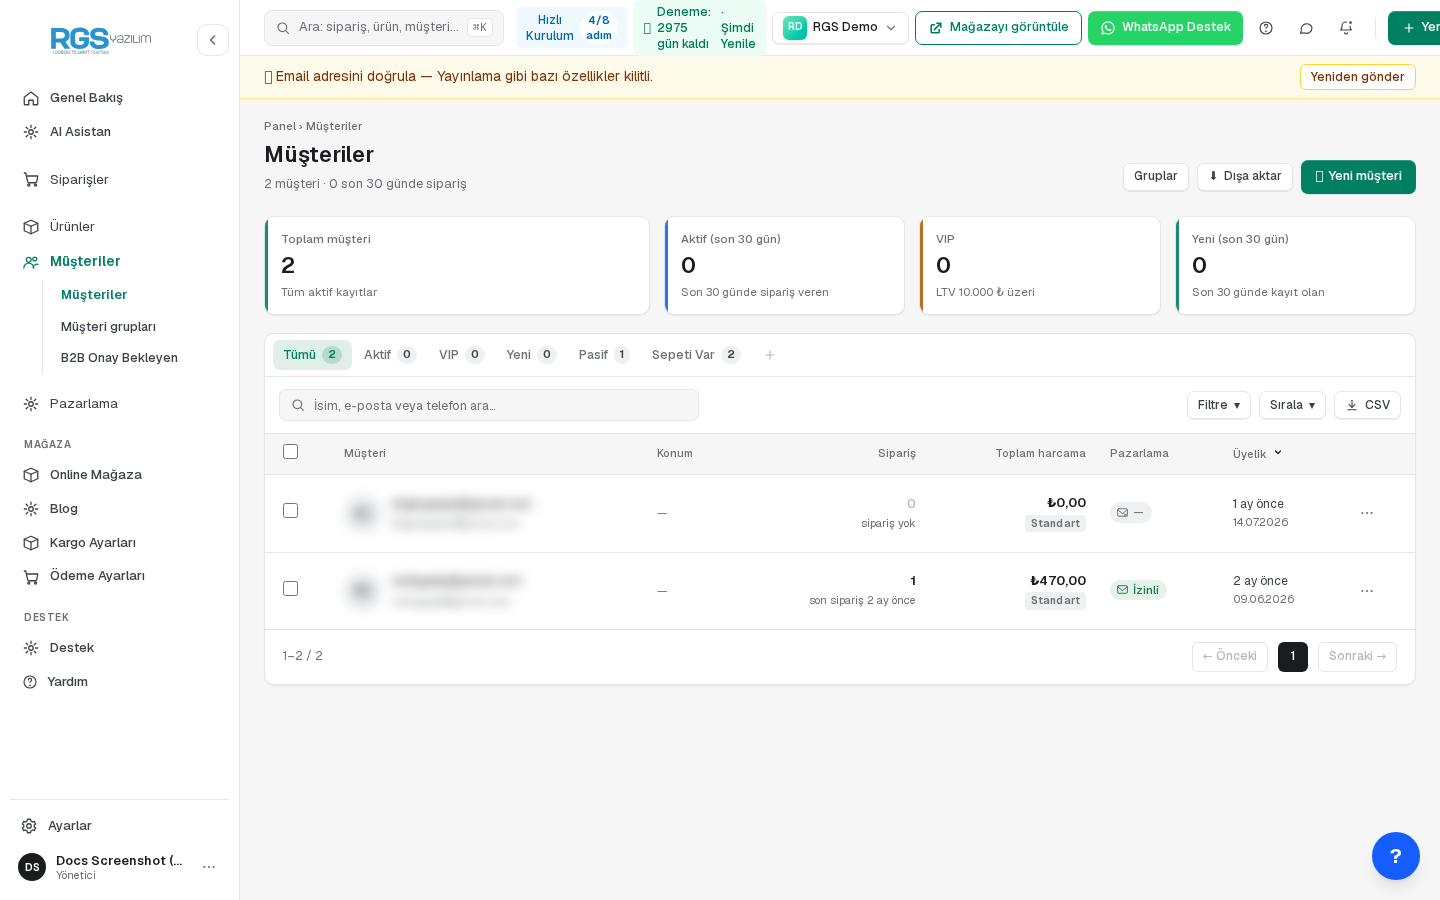Image resolution: width=1440 pixels, height=900 pixels.
Task: Click the Panel breadcrumb link
Action: pos(280,126)
